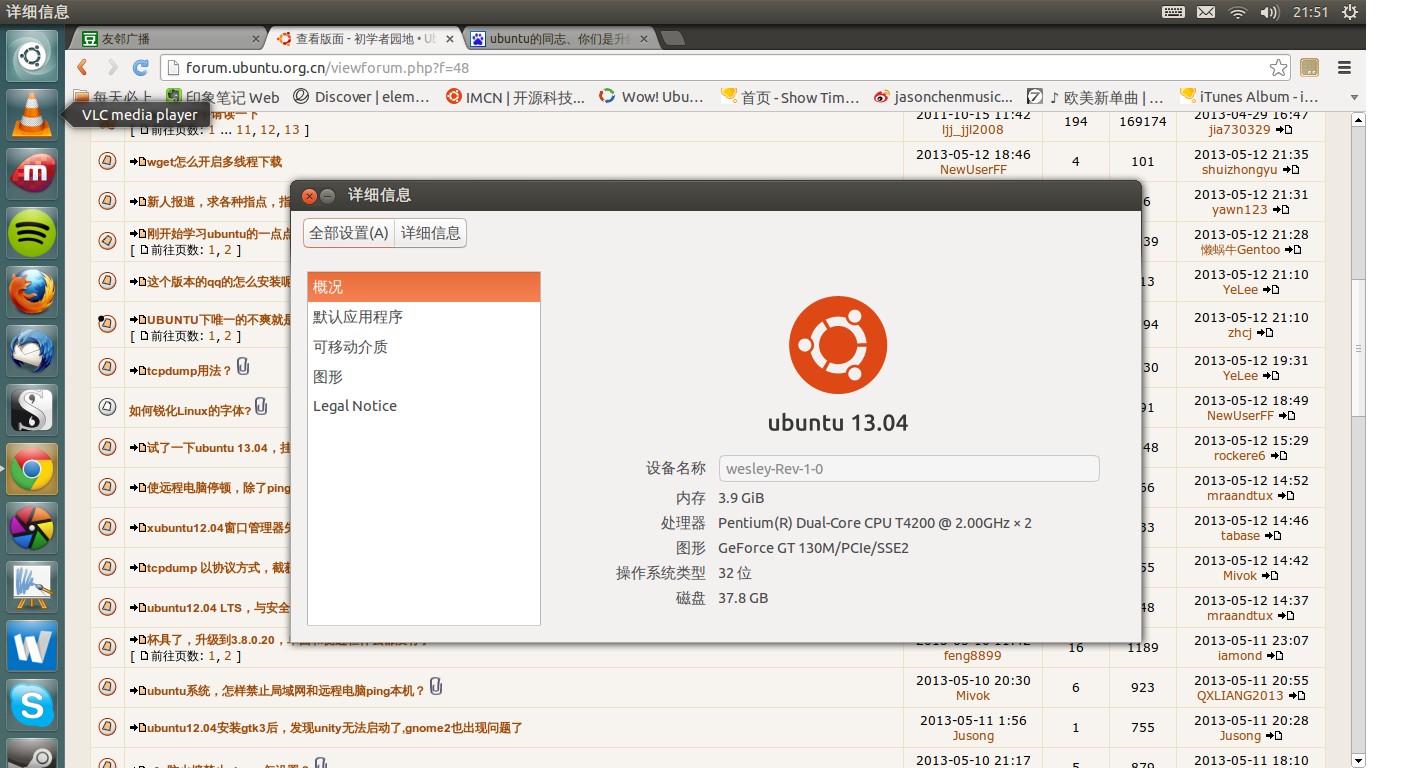This screenshot has width=1408, height=768.
Task: Open topic ubuntu系统，怎样禁止局域网和远程电脑ping本机
Action: point(285,690)
